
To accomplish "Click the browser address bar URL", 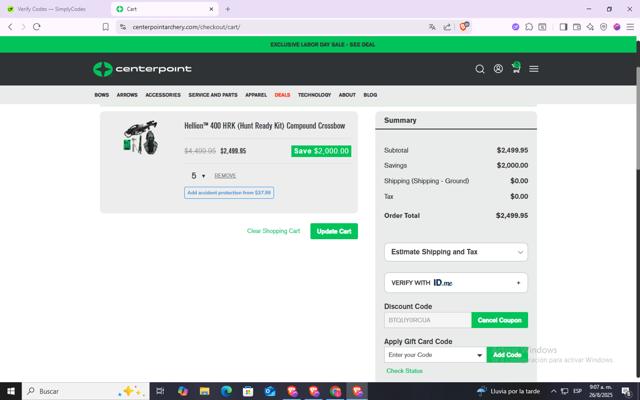I will tap(186, 27).
